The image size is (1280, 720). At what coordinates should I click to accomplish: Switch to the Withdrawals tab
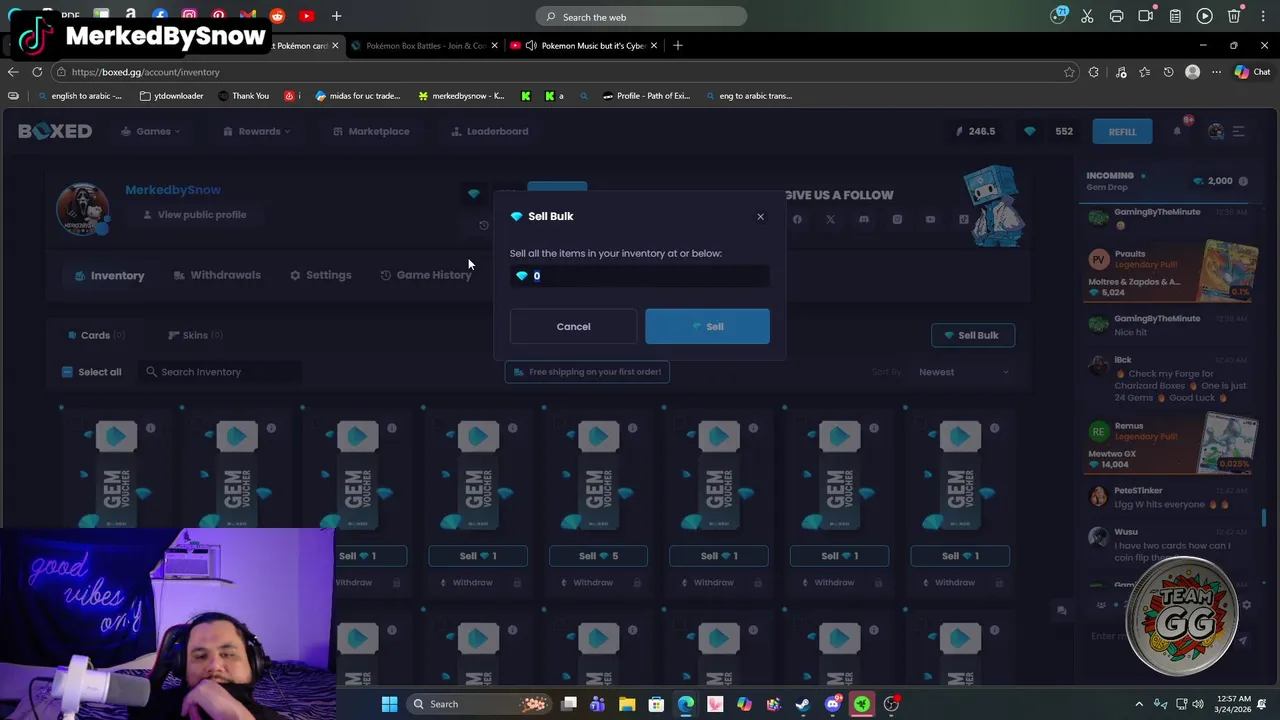(x=217, y=275)
